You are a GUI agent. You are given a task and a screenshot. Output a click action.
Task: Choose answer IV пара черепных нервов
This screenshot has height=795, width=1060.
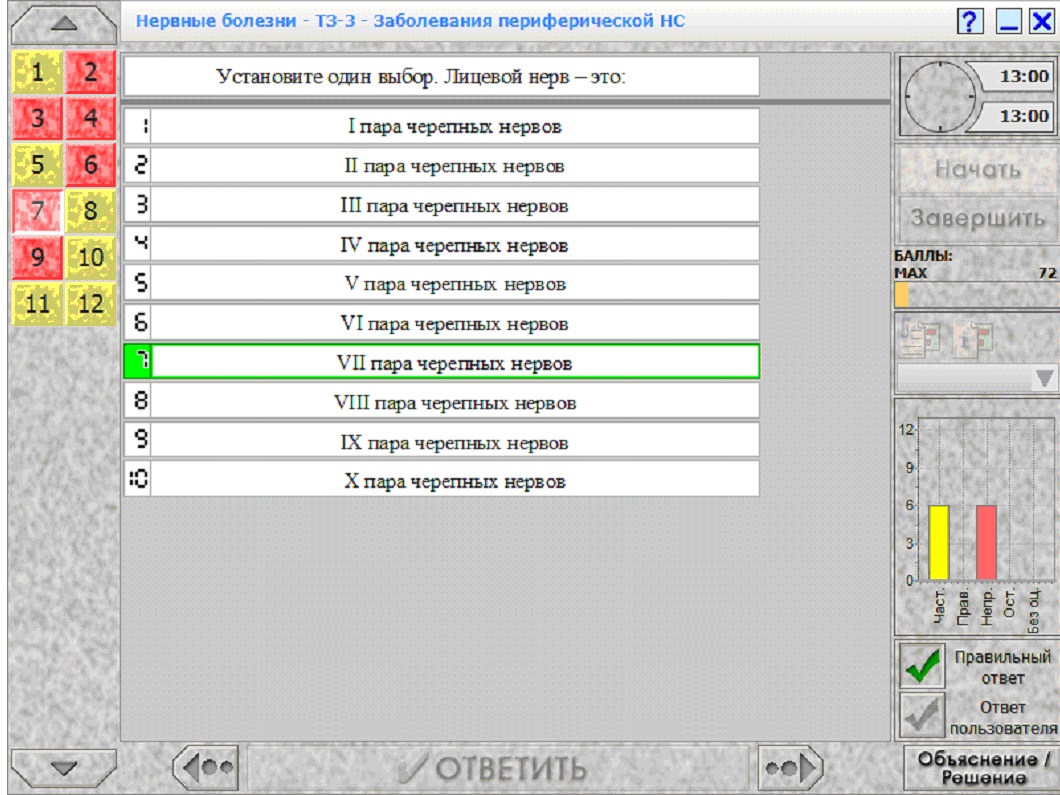441,245
